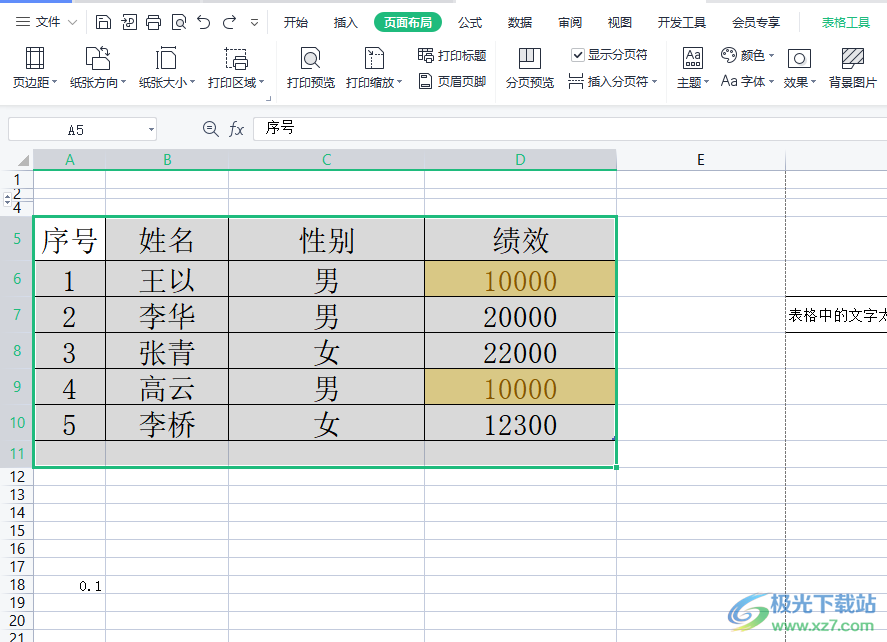Click the print preview magnifier icon in quick toolbar
The image size is (887, 642).
179,22
